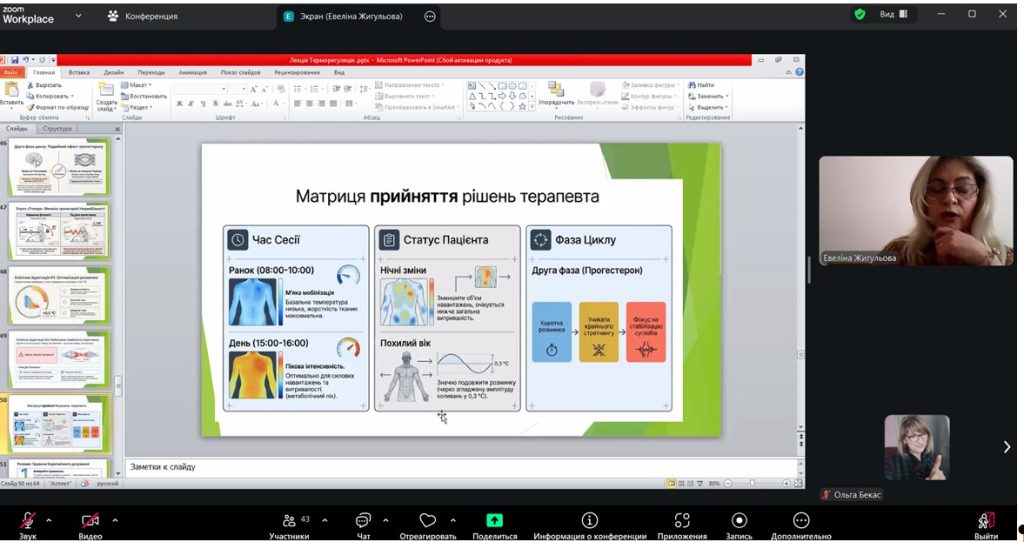Image resolution: width=1024 pixels, height=542 pixels.
Task: Select the highlighted slide 50 thumbnail
Action: [60, 424]
